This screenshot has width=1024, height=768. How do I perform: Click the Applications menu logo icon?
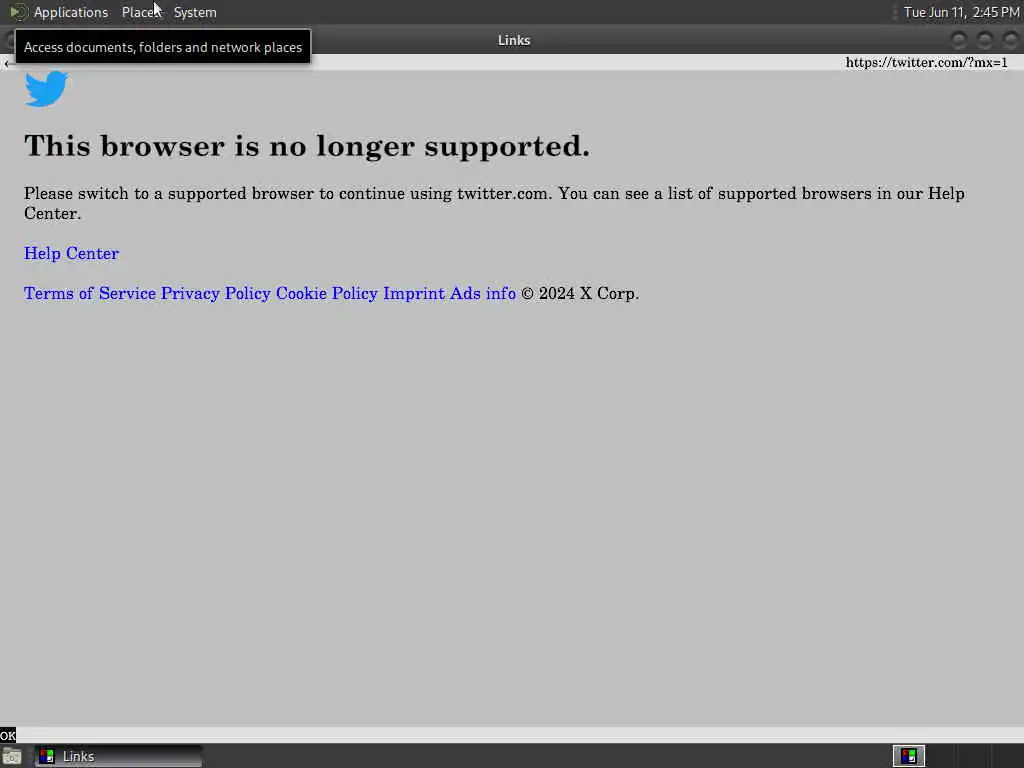18,12
